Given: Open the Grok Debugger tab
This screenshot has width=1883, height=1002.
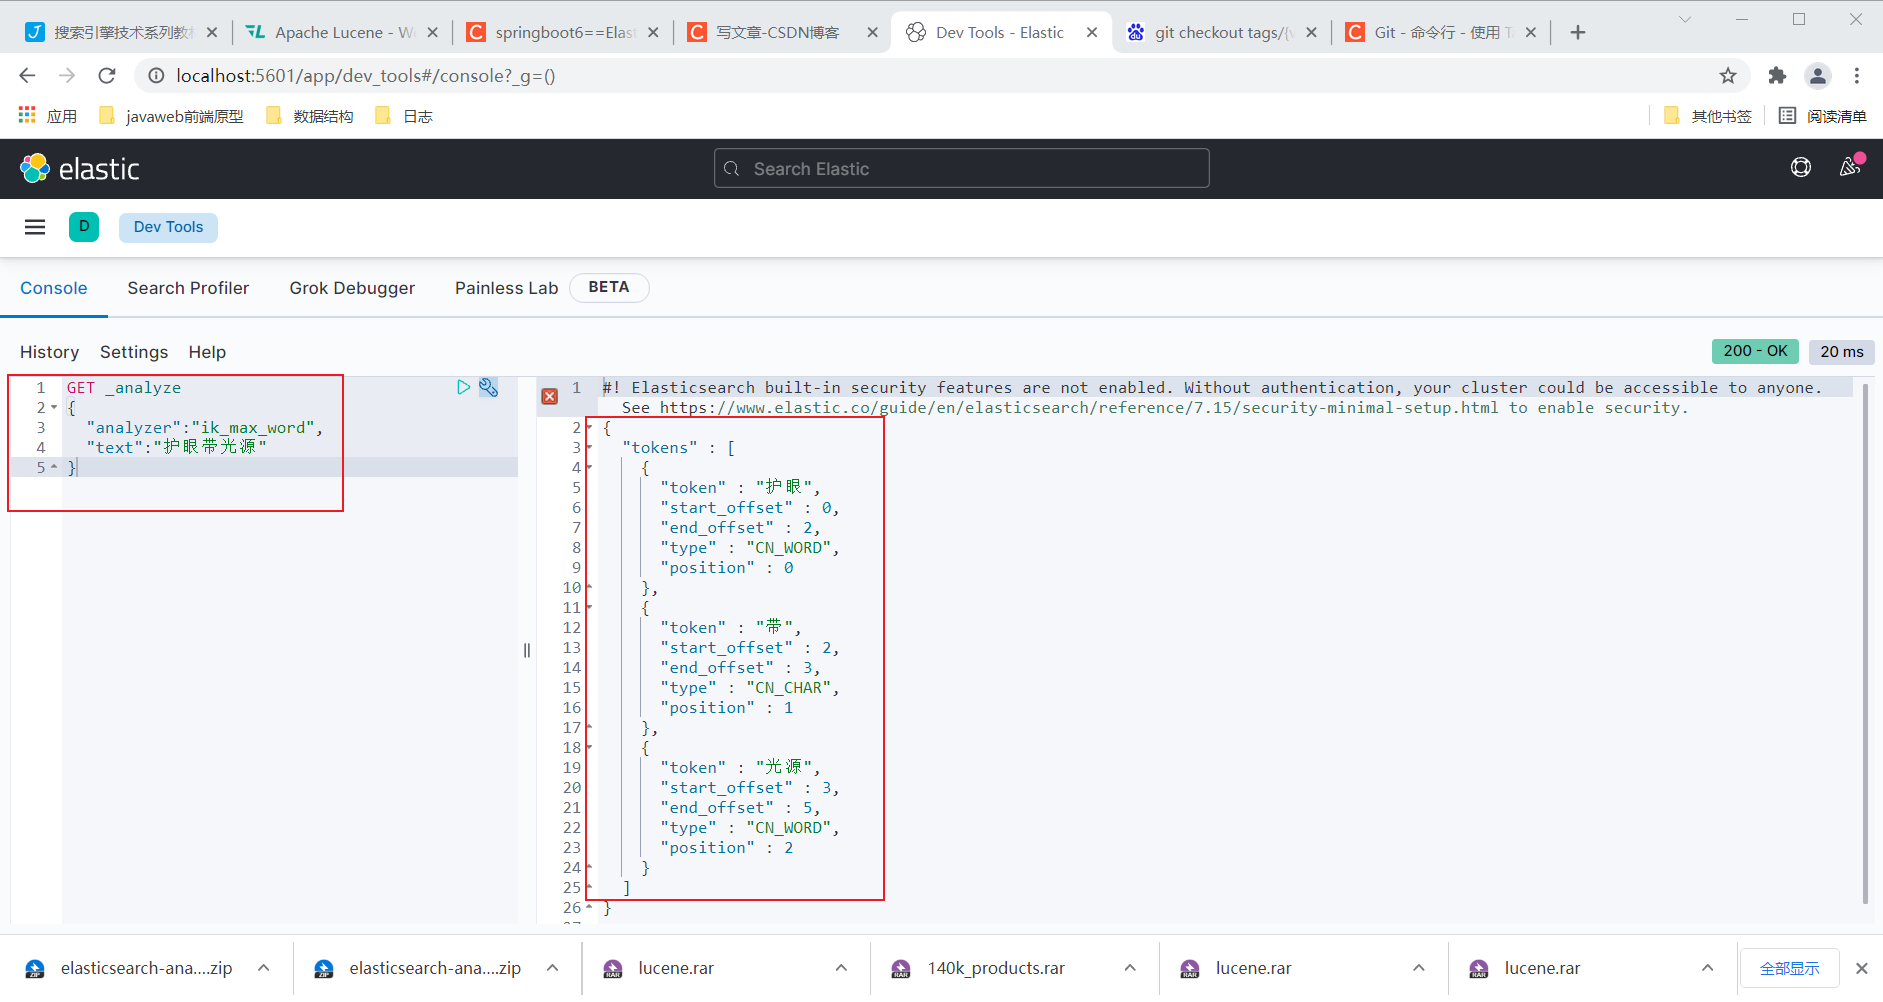Looking at the screenshot, I should (x=352, y=288).
